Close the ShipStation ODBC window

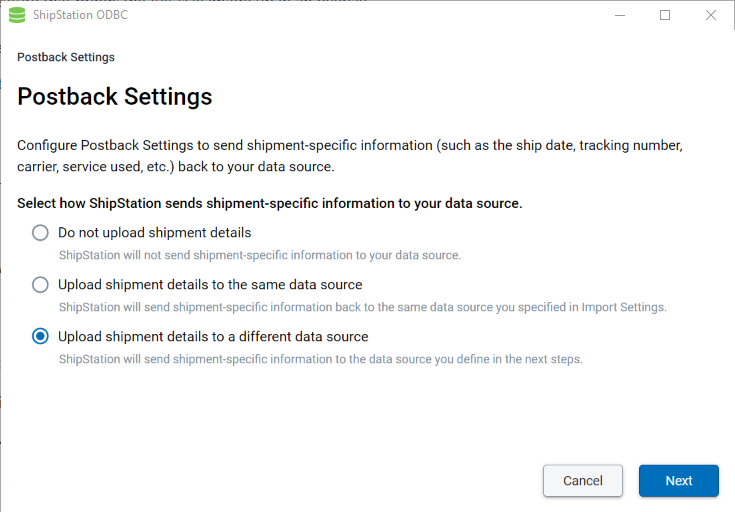point(711,15)
